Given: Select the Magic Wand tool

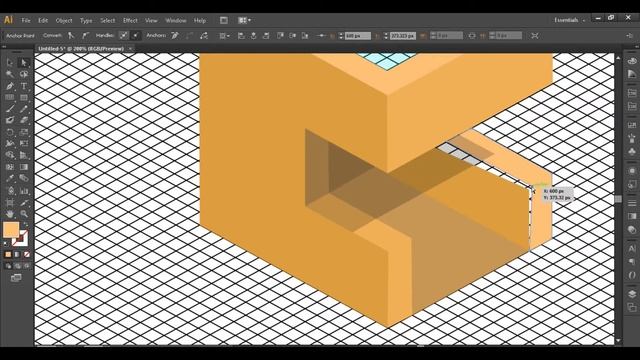Looking at the screenshot, I should 10,74.
